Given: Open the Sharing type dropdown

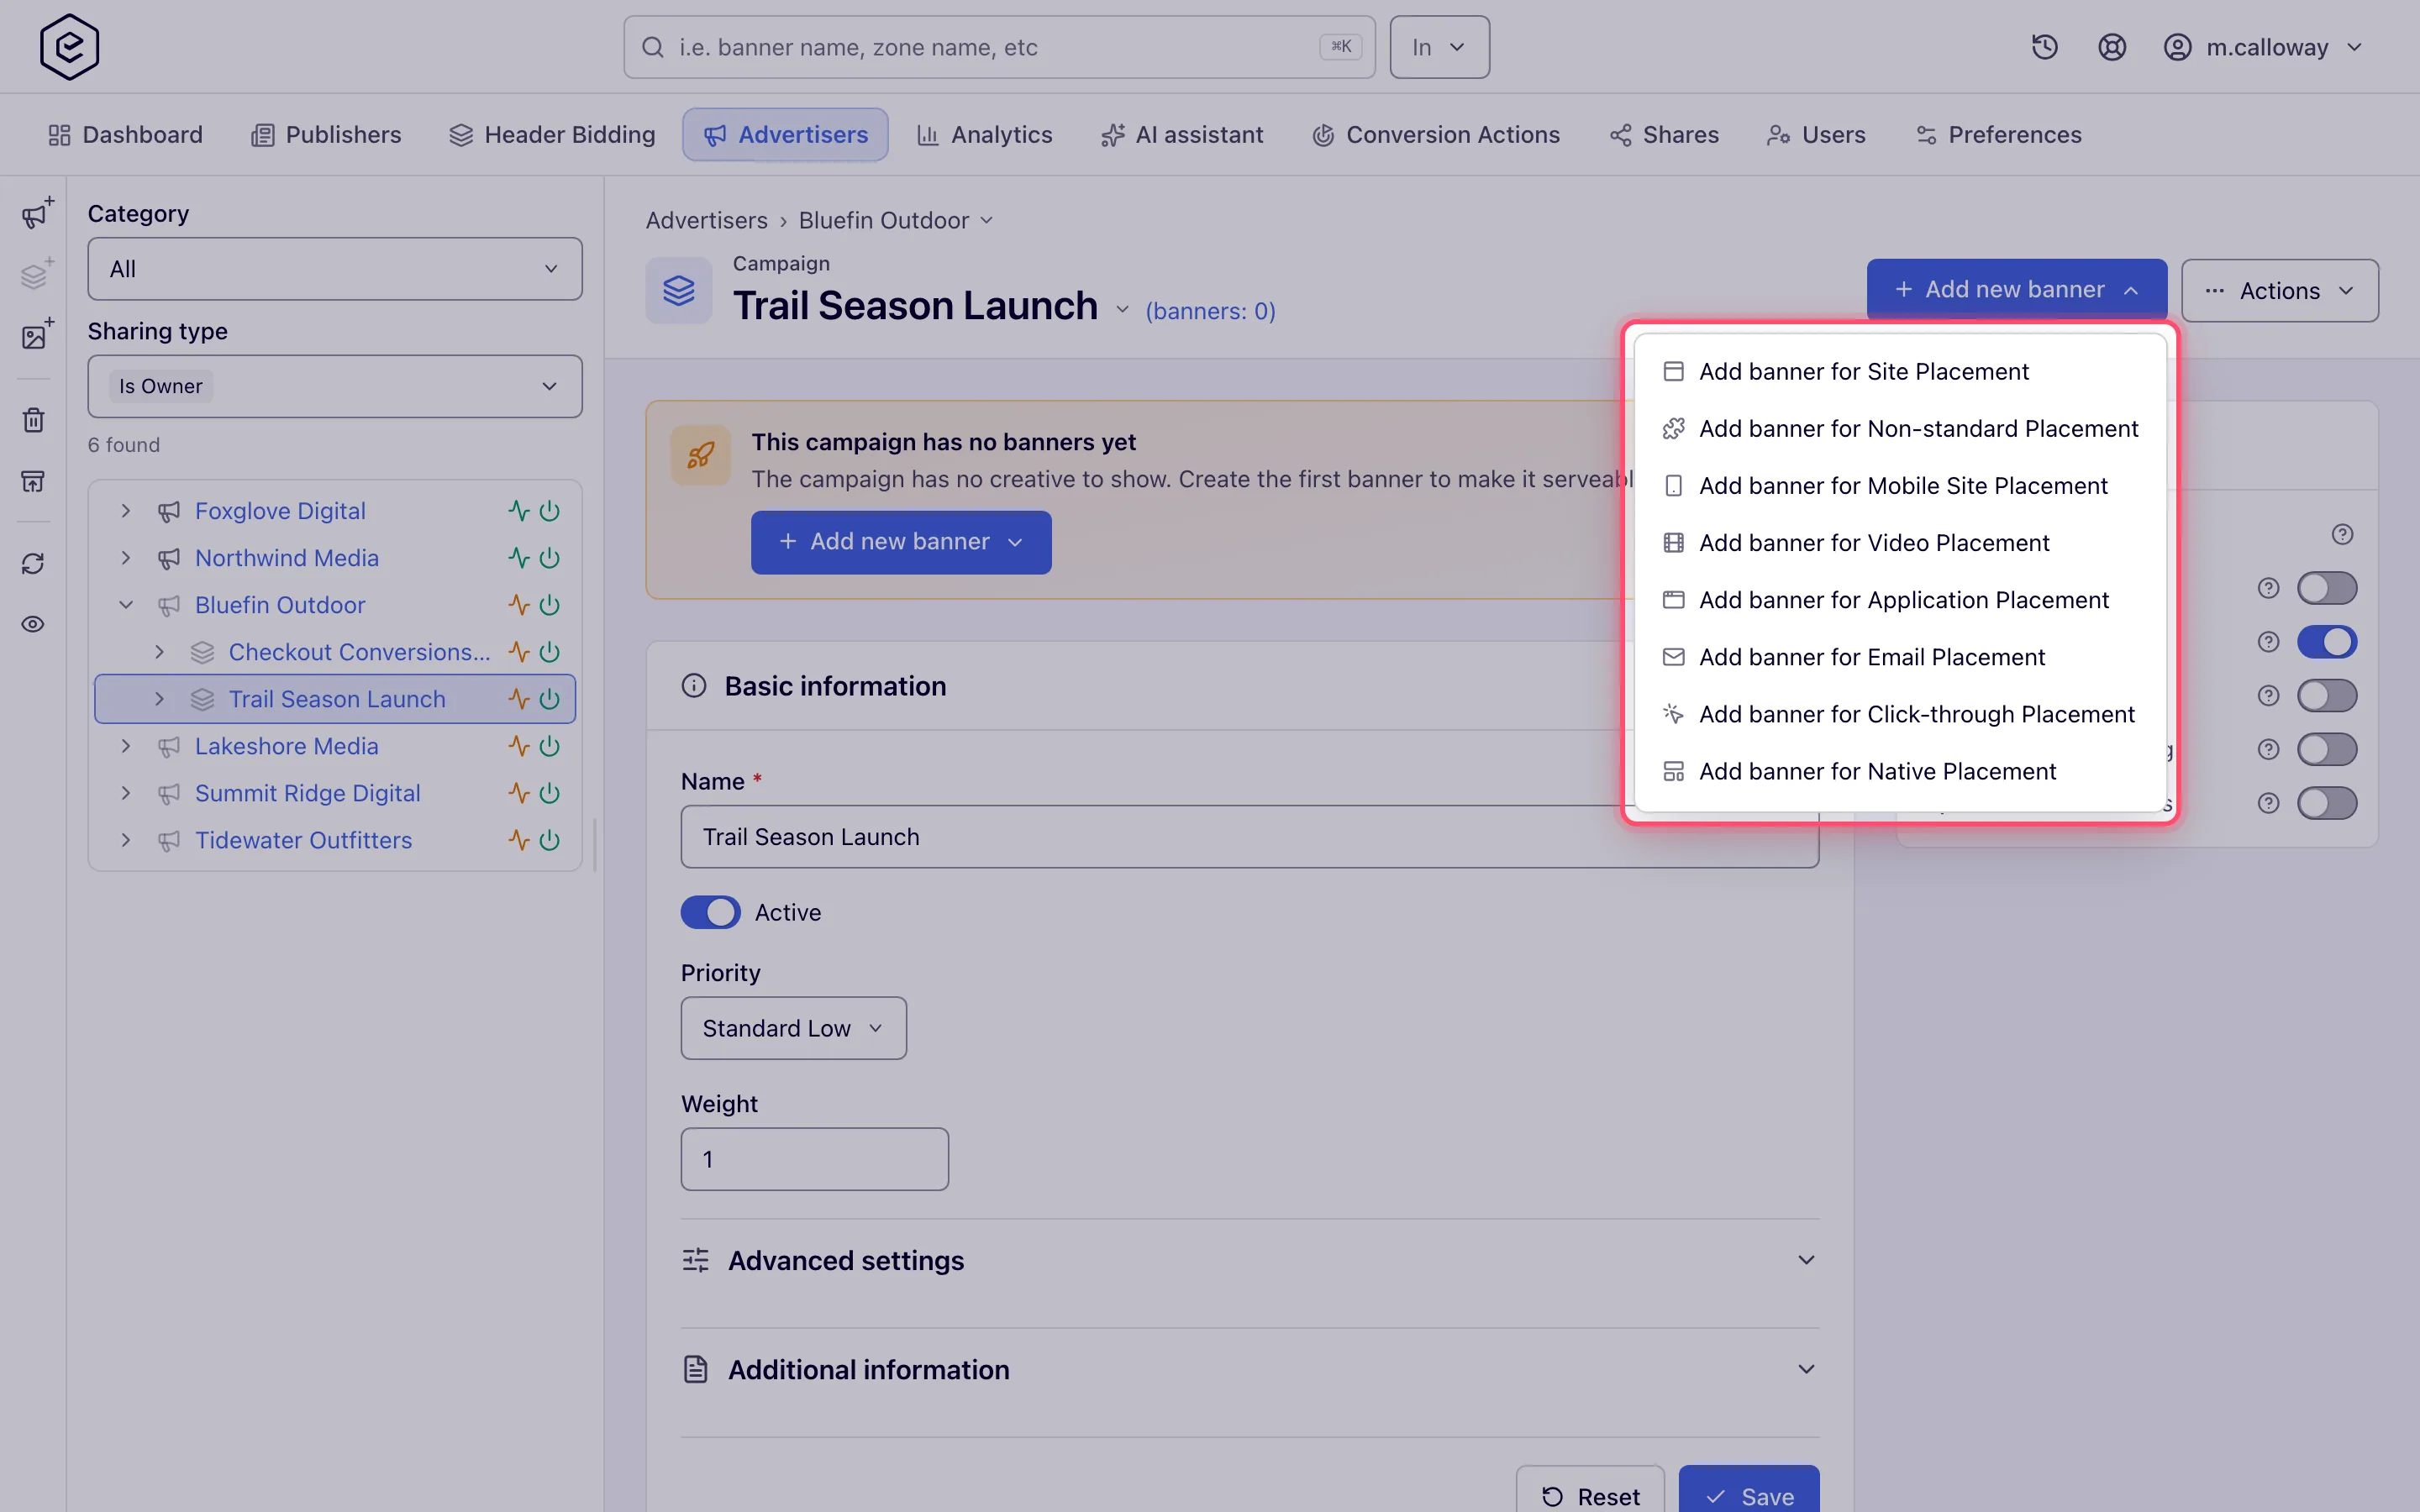Looking at the screenshot, I should [x=335, y=386].
